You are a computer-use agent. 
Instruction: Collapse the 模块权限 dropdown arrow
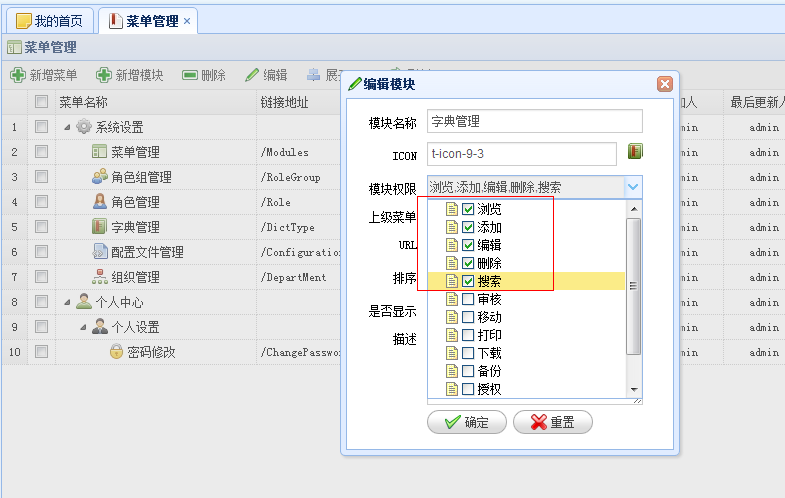click(x=633, y=187)
